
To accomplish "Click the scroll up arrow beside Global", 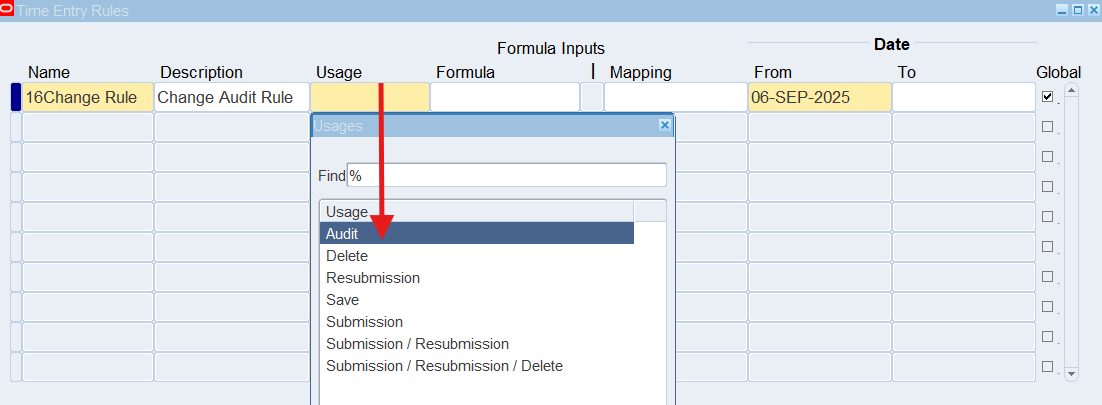I will pos(1072,91).
